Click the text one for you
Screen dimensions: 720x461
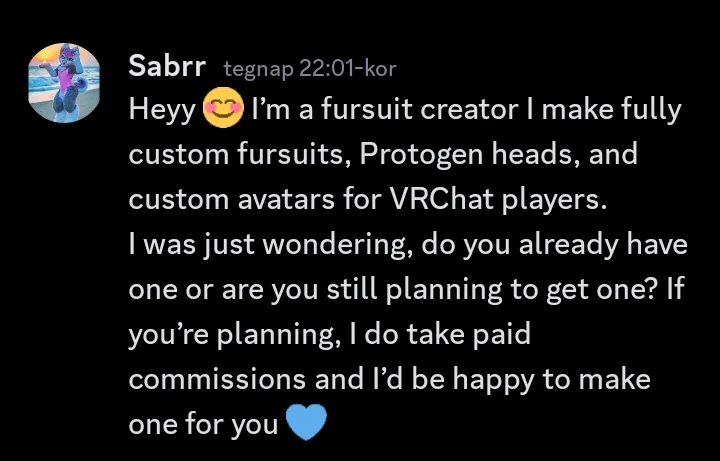click(x=203, y=424)
